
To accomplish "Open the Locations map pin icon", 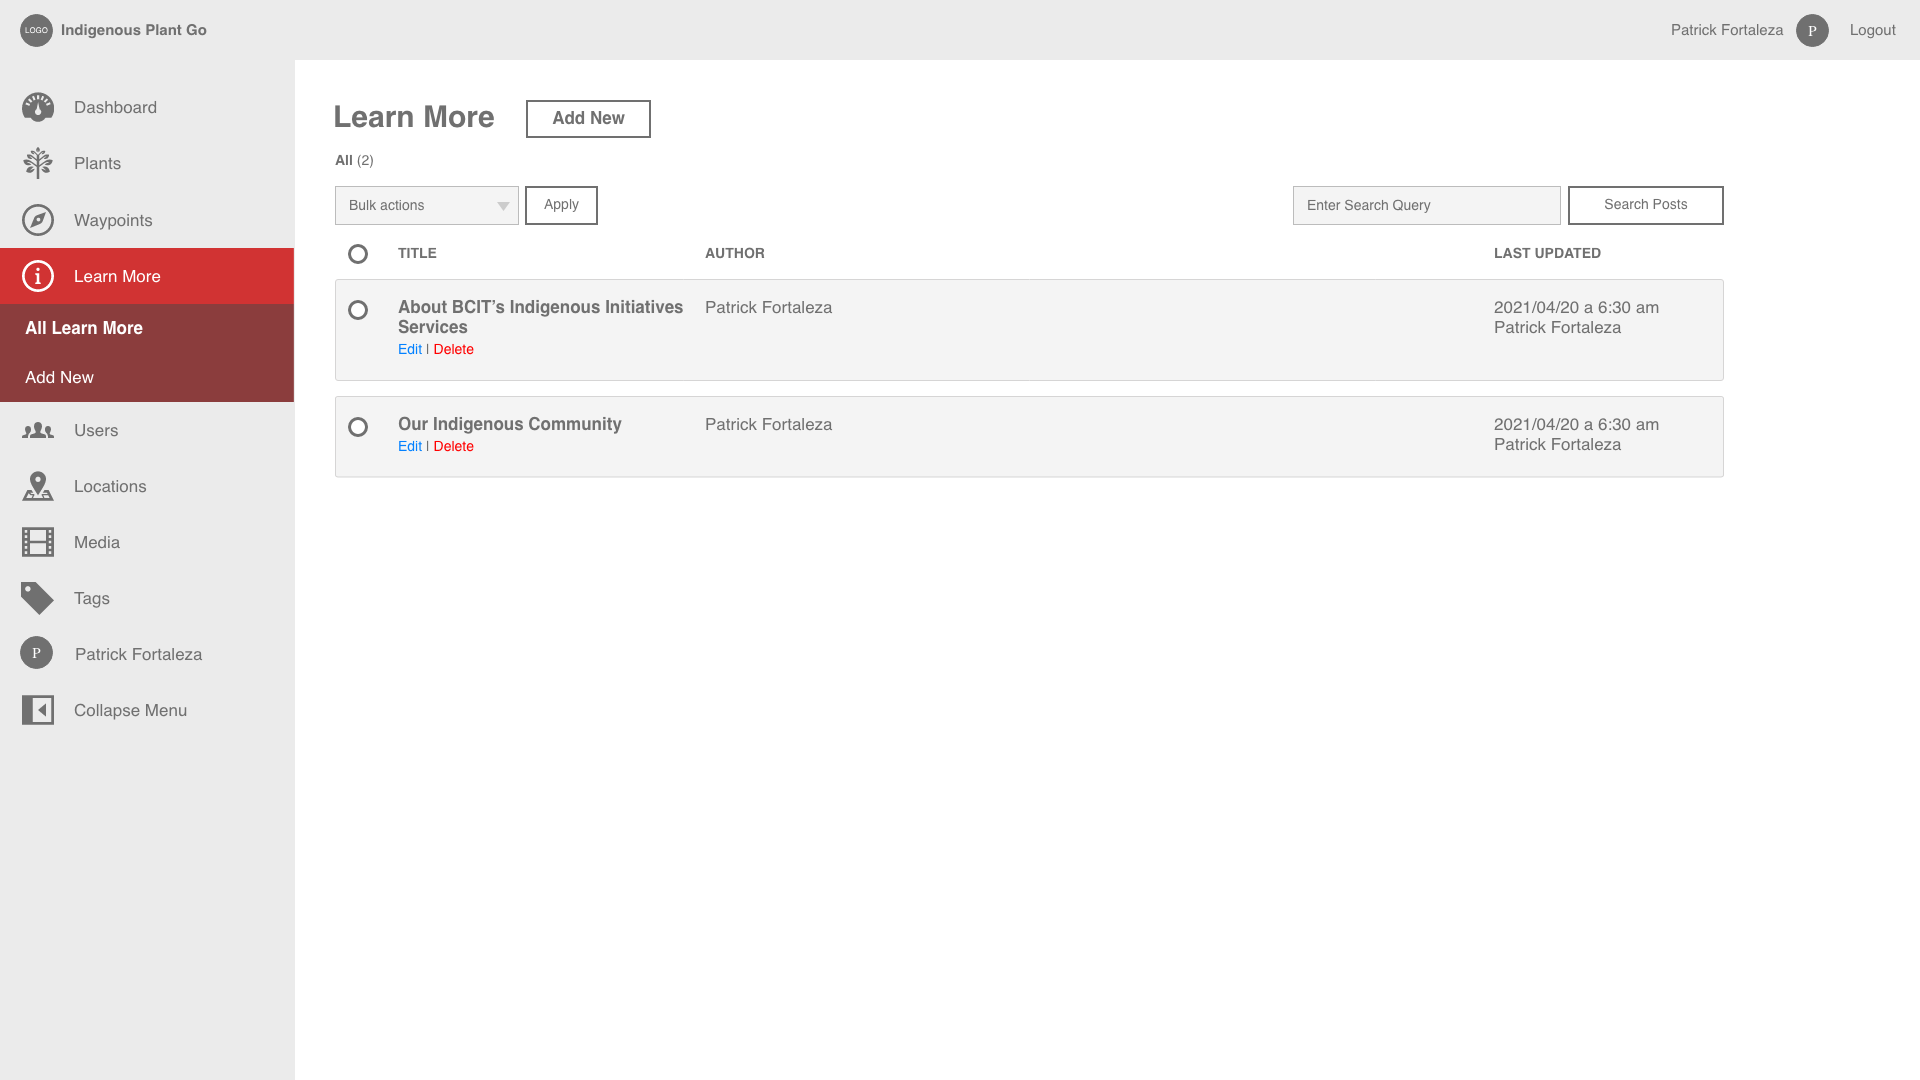I will pos(38,486).
